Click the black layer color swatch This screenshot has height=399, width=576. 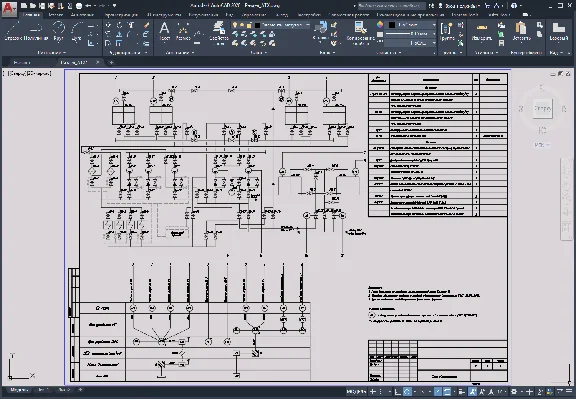click(257, 25)
